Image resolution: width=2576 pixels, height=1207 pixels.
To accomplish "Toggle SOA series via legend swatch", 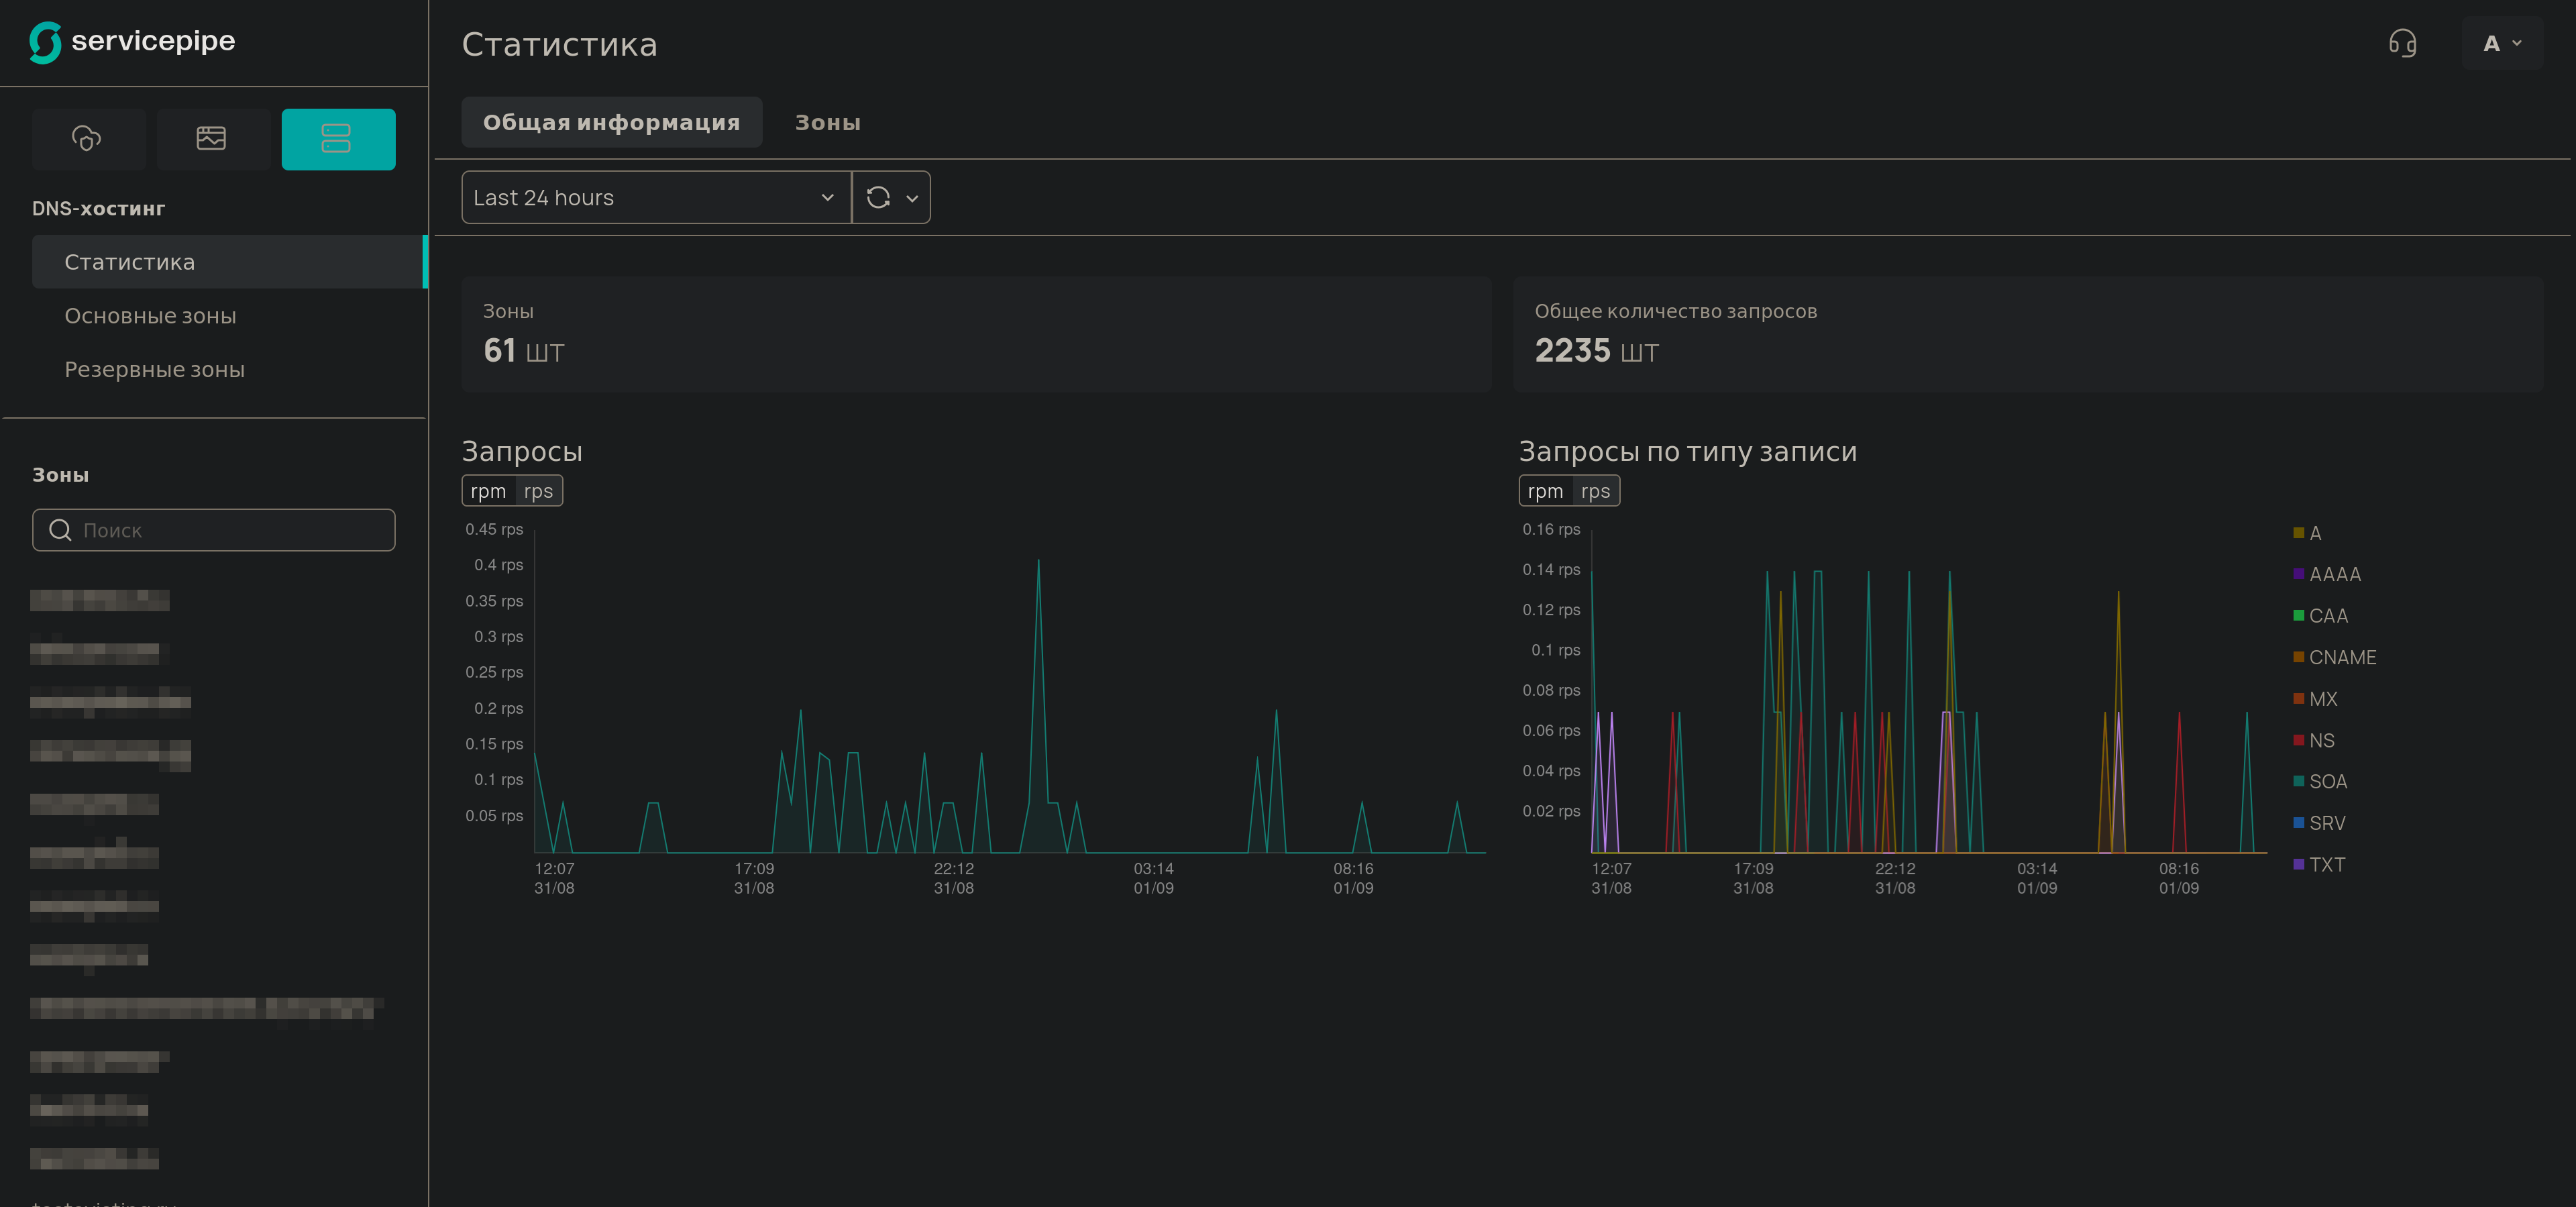I will (2298, 781).
